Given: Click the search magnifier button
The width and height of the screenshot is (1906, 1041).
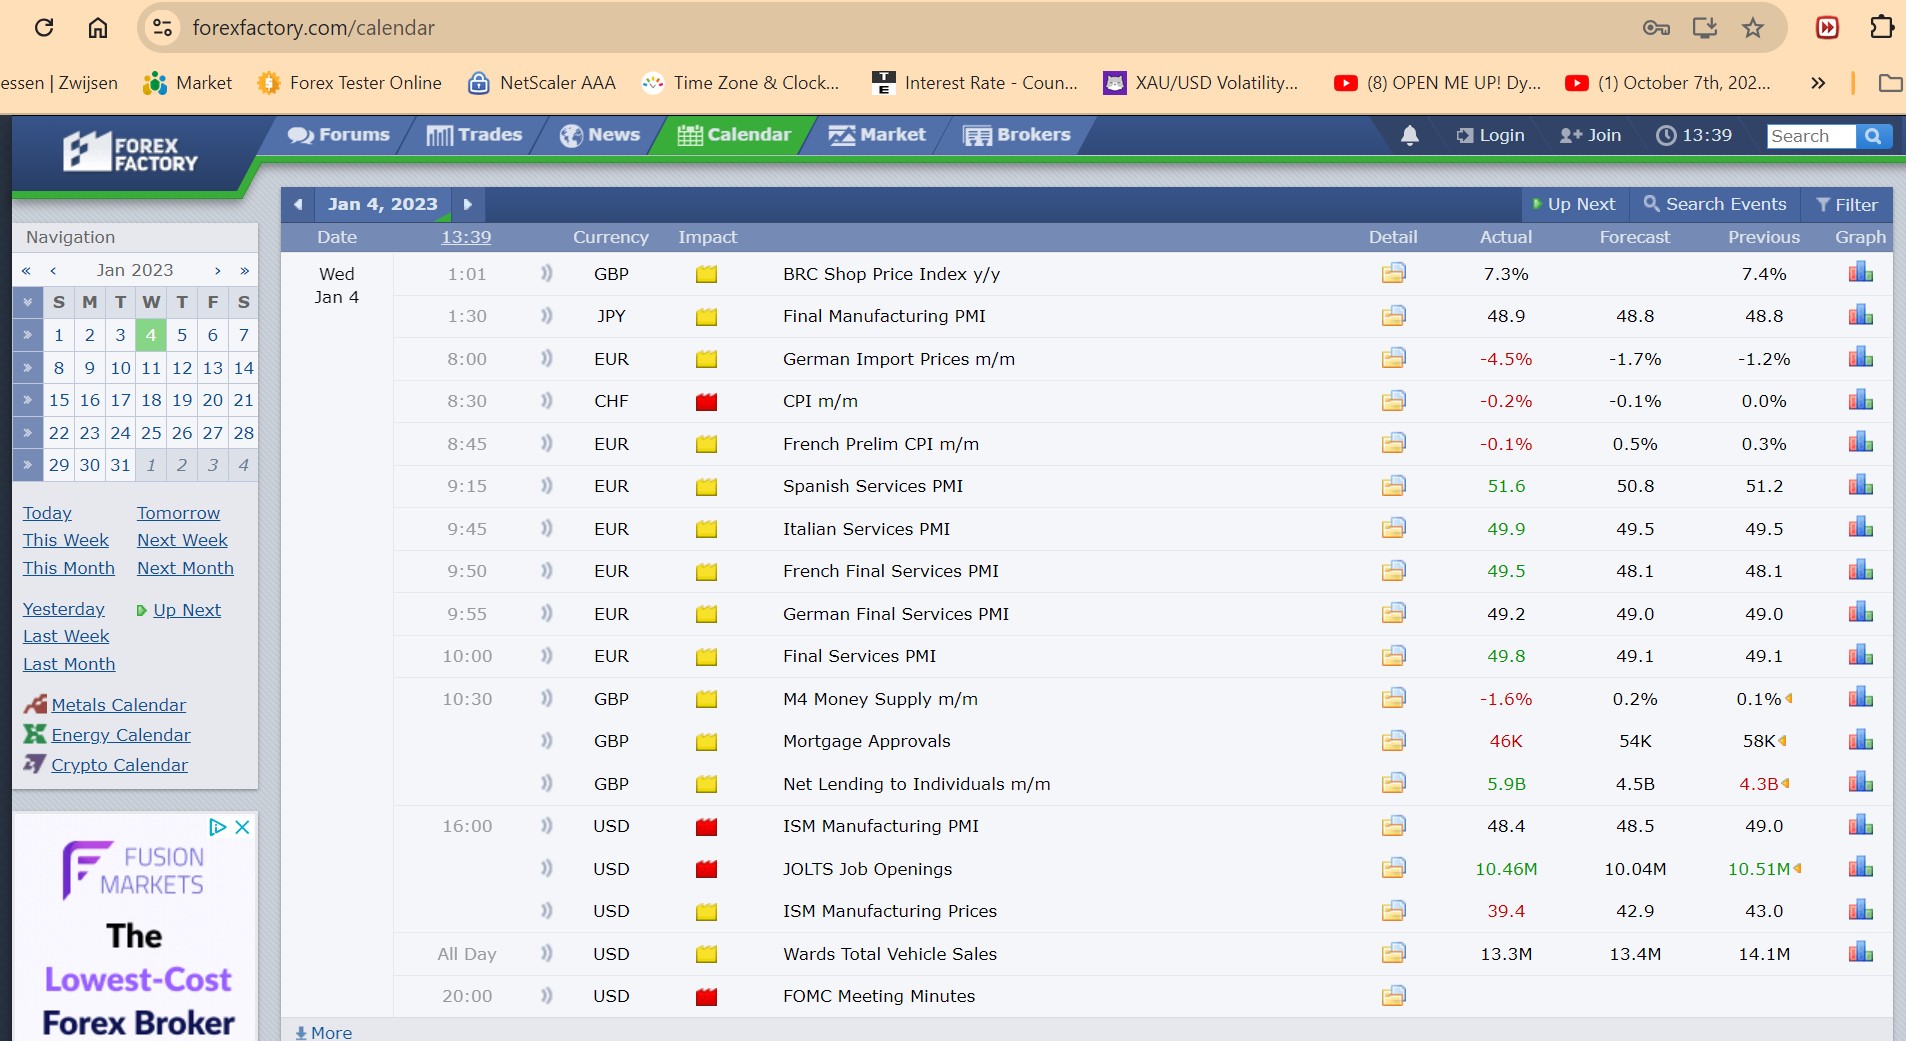Looking at the screenshot, I should [1873, 136].
